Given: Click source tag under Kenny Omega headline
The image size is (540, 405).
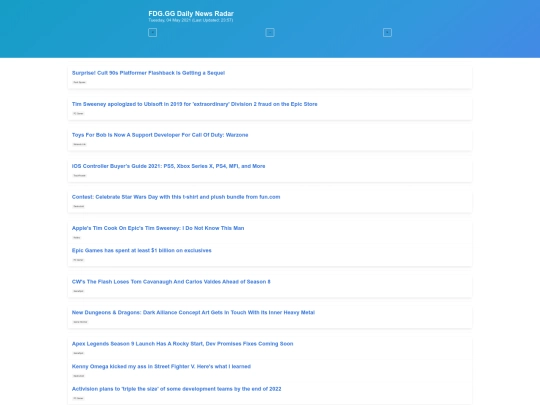Looking at the screenshot, I should tap(79, 376).
